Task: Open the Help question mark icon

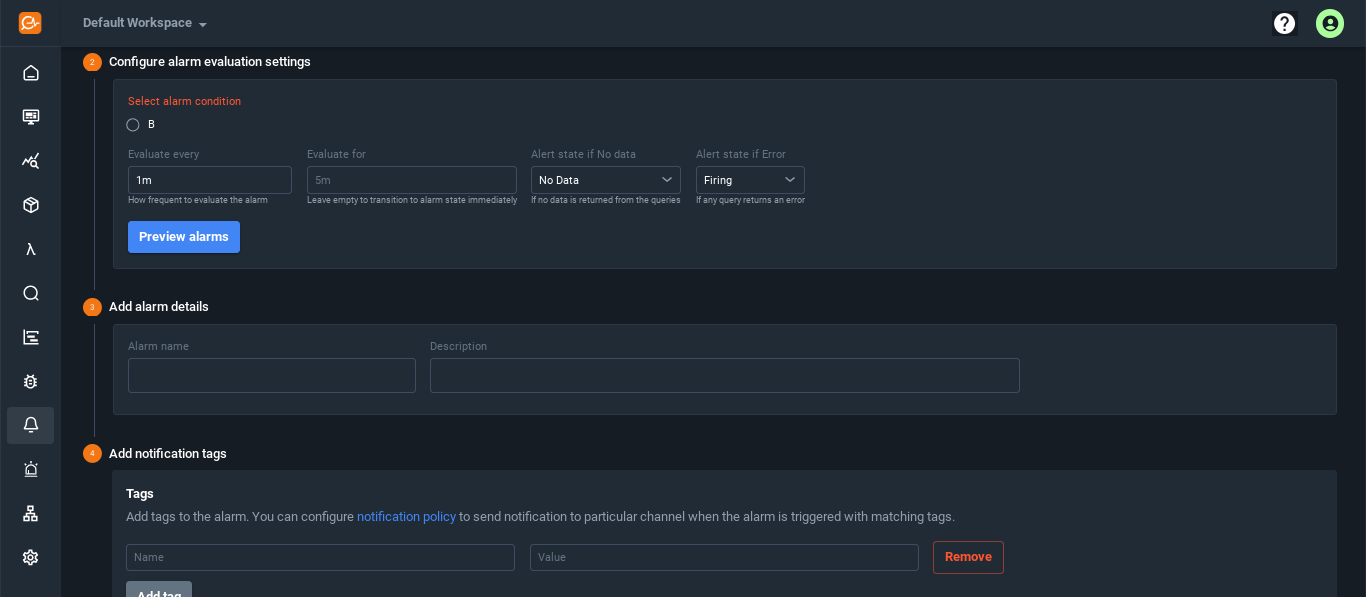Action: coord(1284,23)
